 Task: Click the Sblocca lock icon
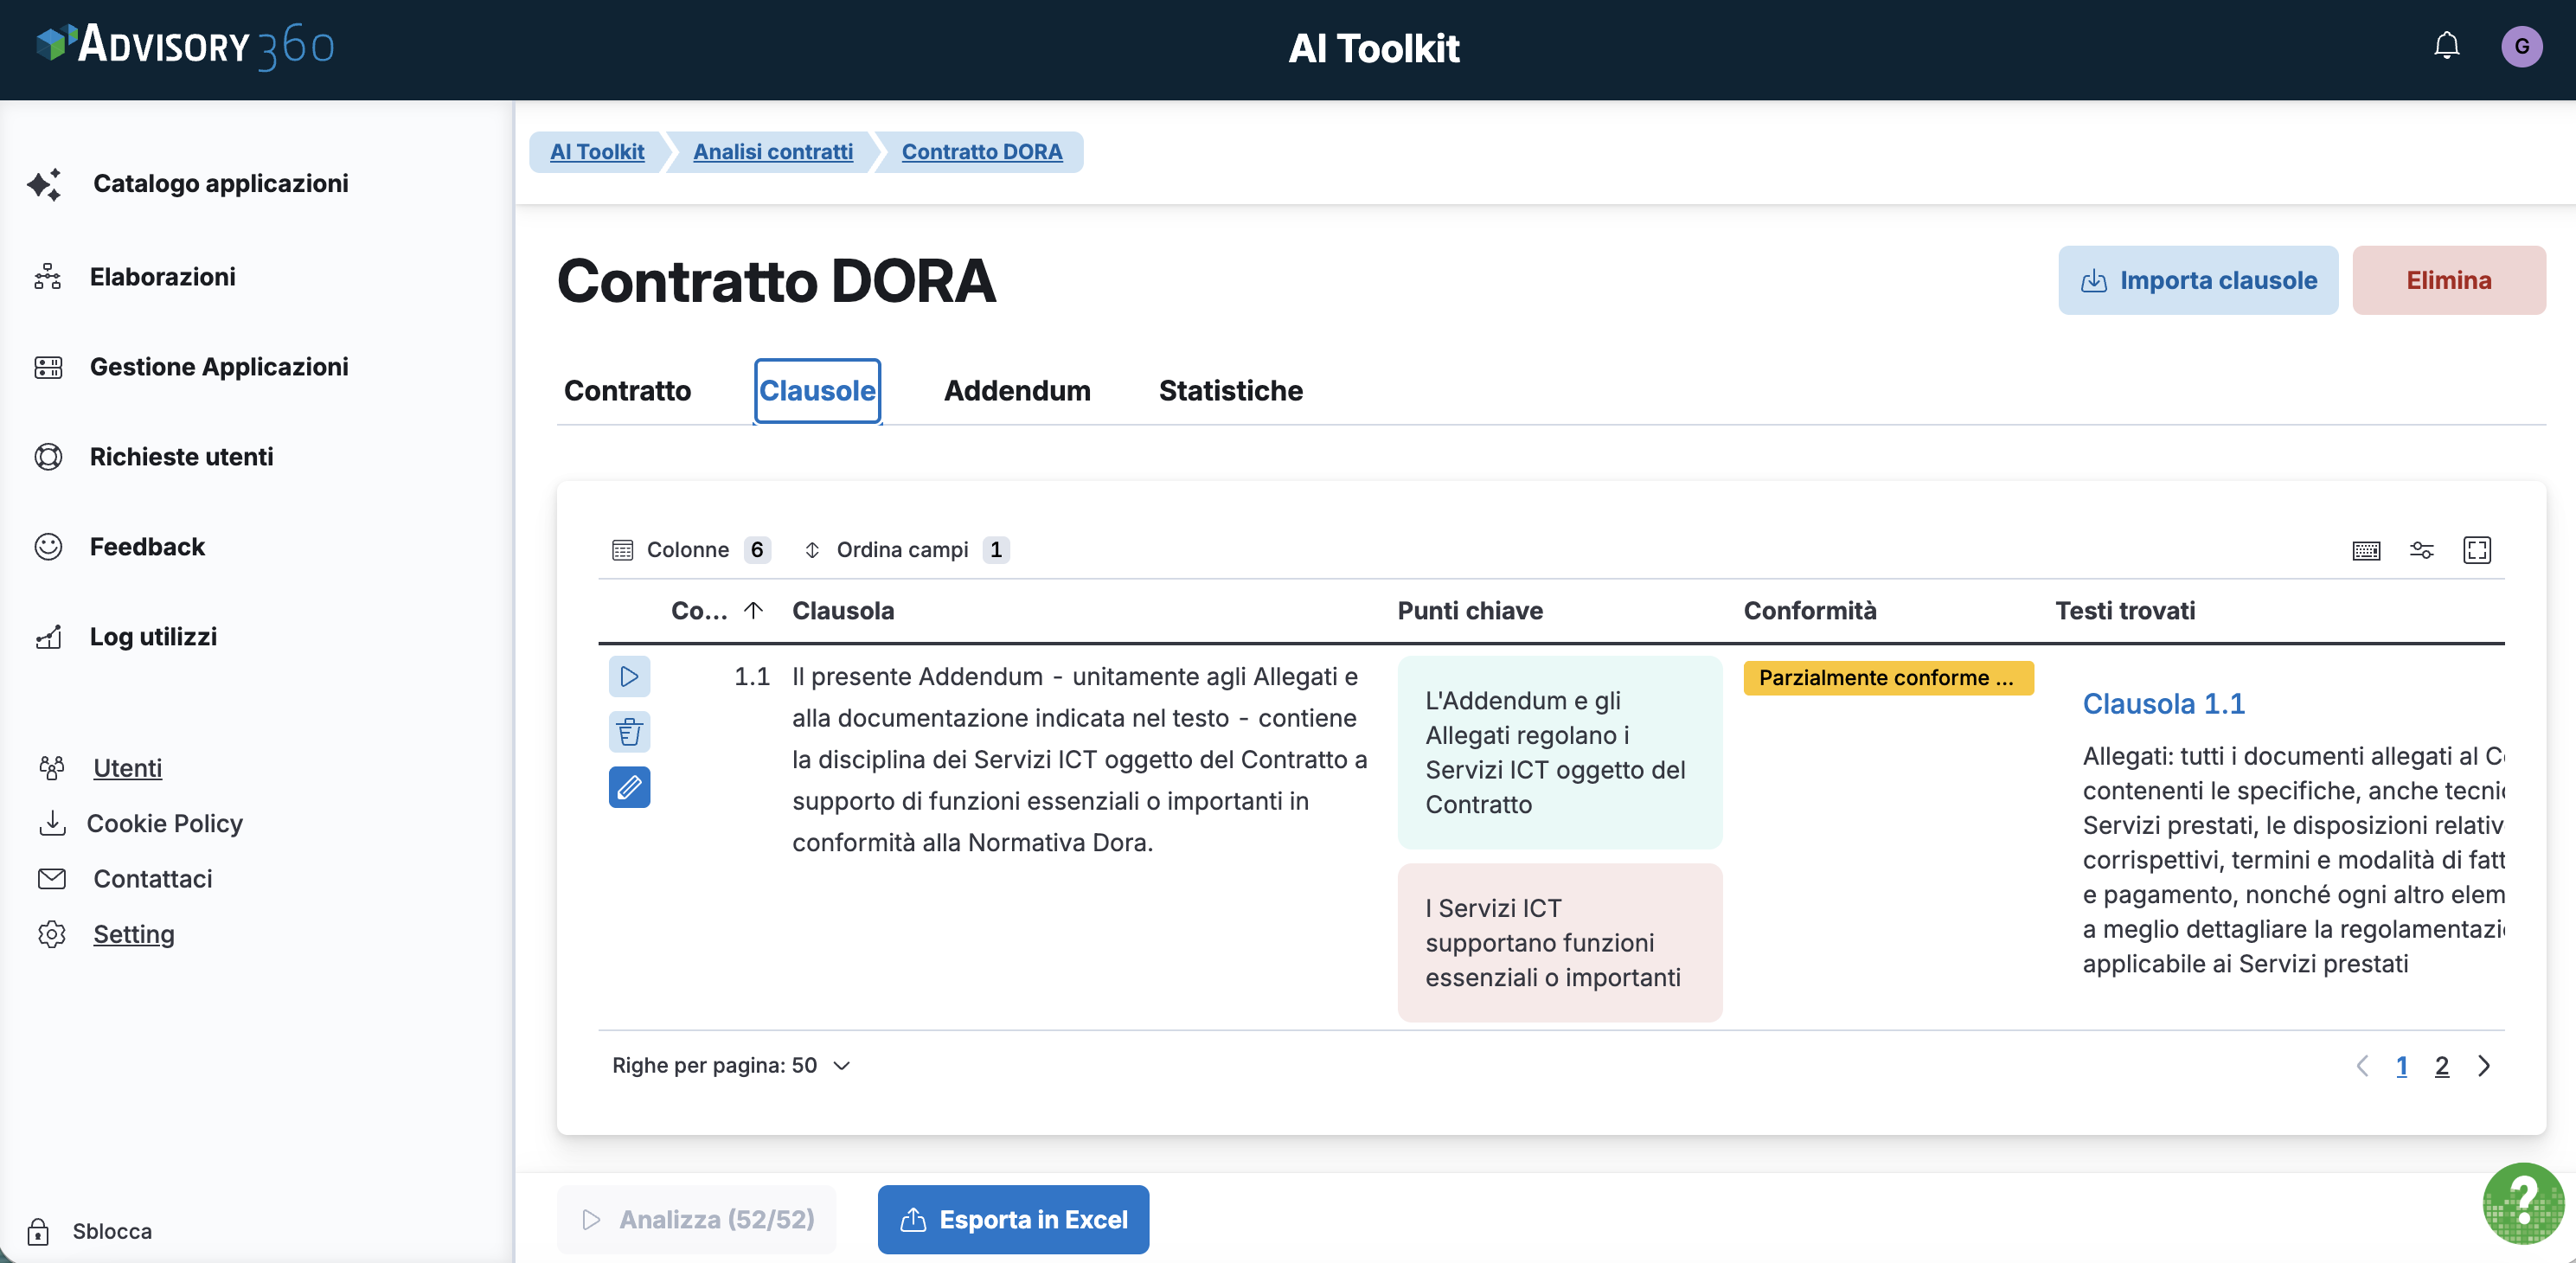pos(38,1231)
